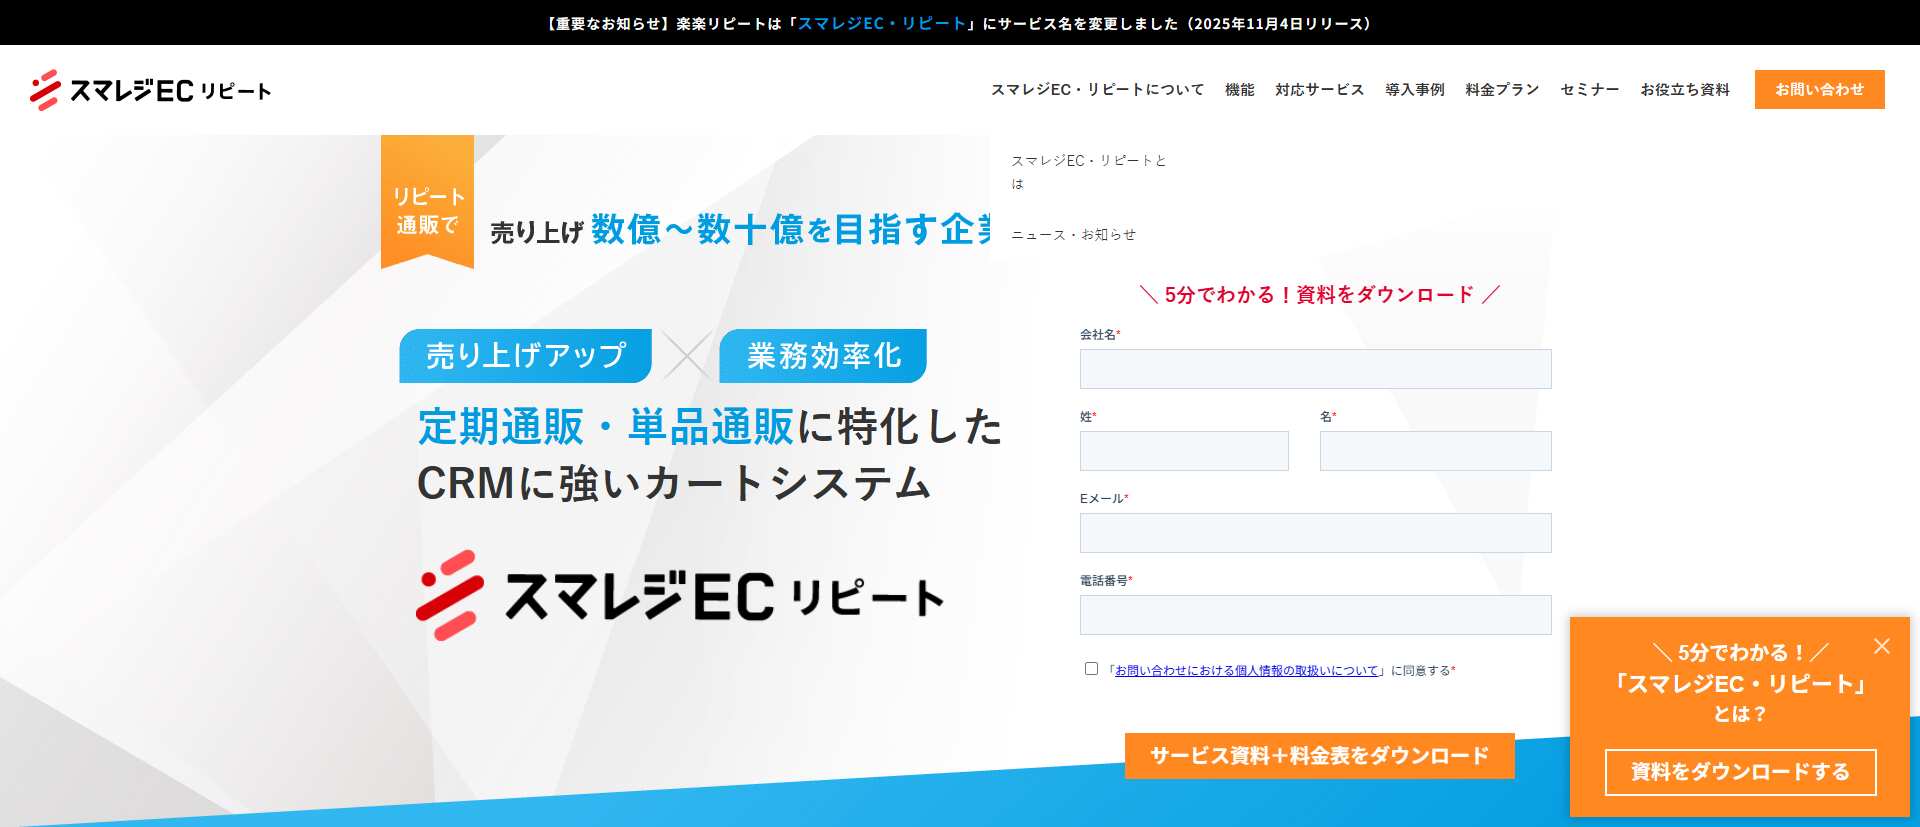The width and height of the screenshot is (1920, 827).
Task: Close the orange download popup
Action: (1882, 646)
